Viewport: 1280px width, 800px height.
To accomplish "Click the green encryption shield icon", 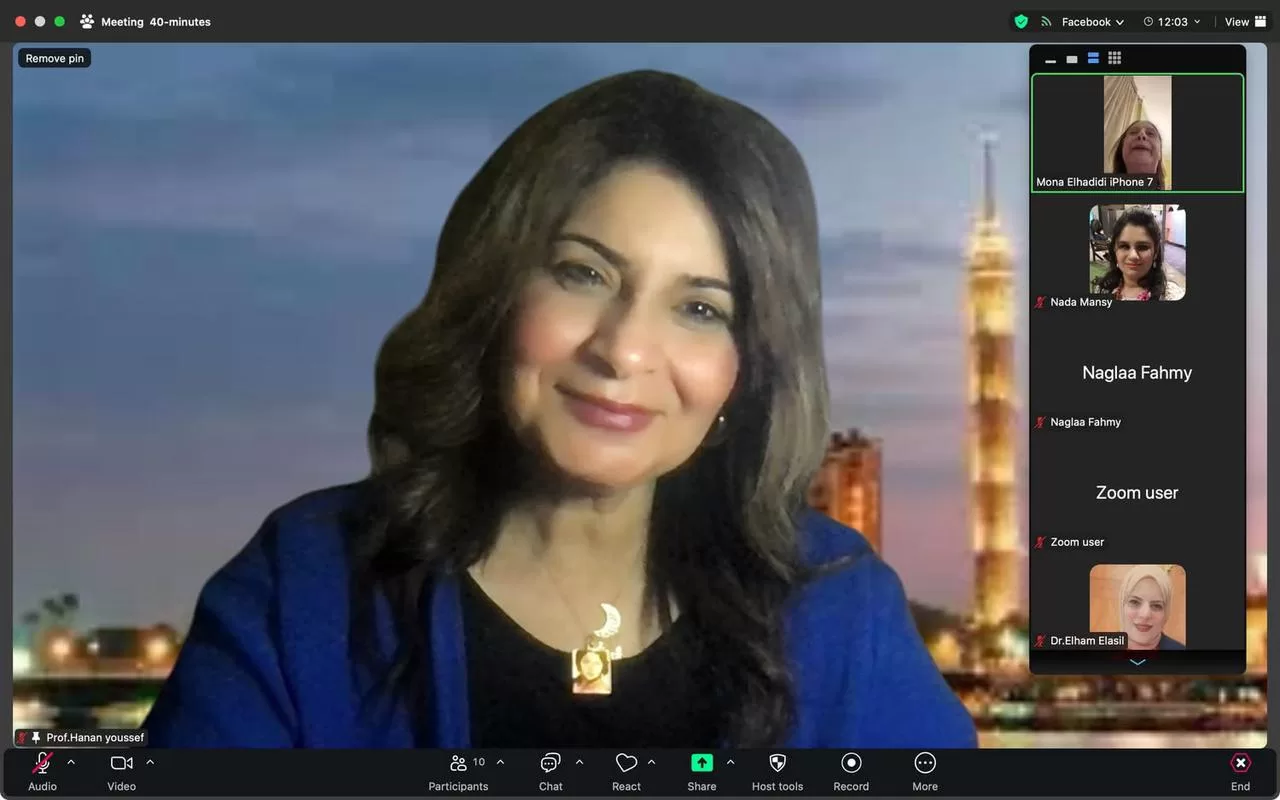I will (x=1021, y=21).
